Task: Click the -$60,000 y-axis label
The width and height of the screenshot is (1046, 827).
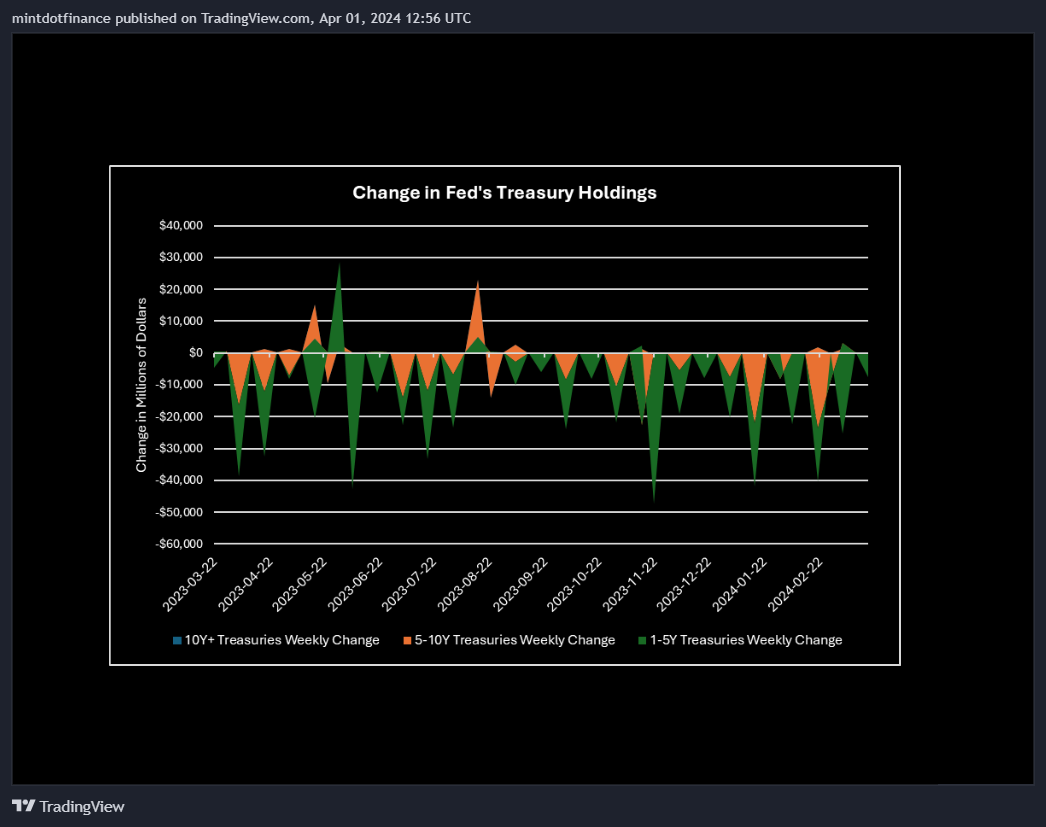Action: (x=179, y=544)
